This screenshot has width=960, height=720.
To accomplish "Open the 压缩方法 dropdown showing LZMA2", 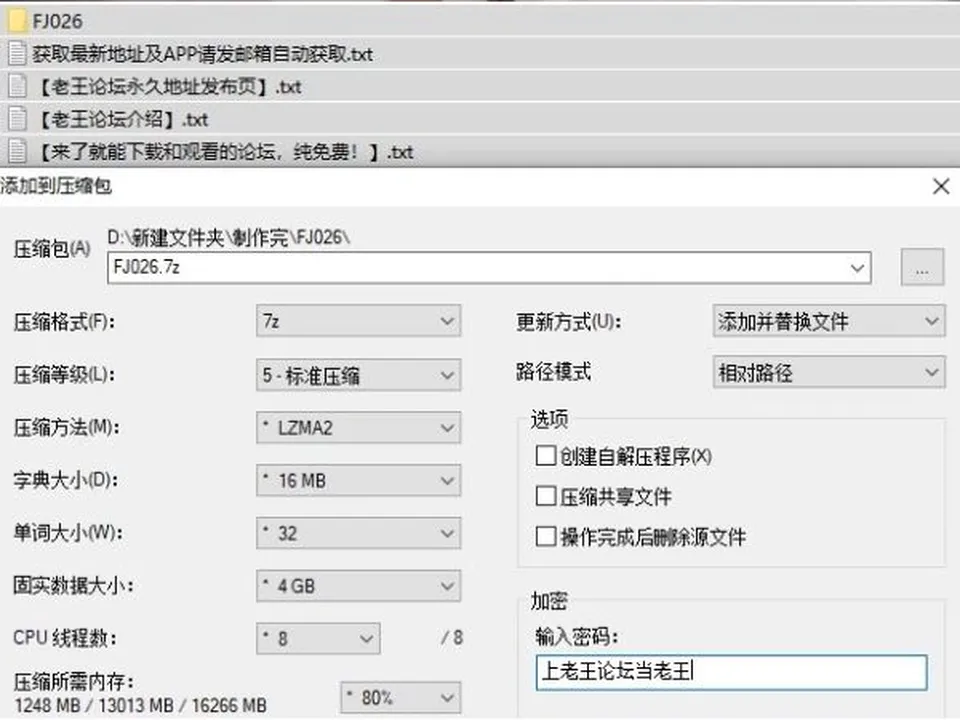I will coord(358,427).
